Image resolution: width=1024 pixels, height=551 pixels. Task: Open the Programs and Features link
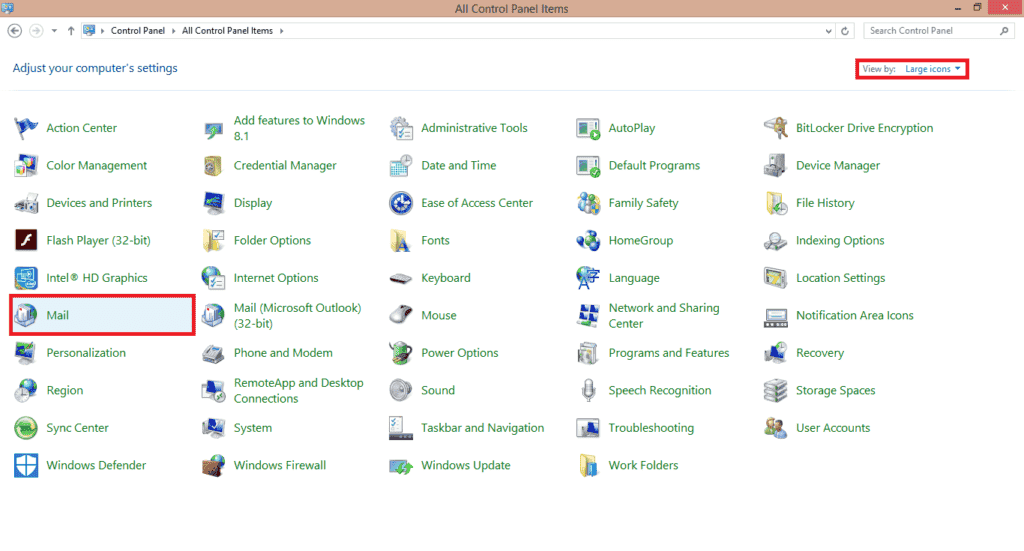click(x=668, y=353)
